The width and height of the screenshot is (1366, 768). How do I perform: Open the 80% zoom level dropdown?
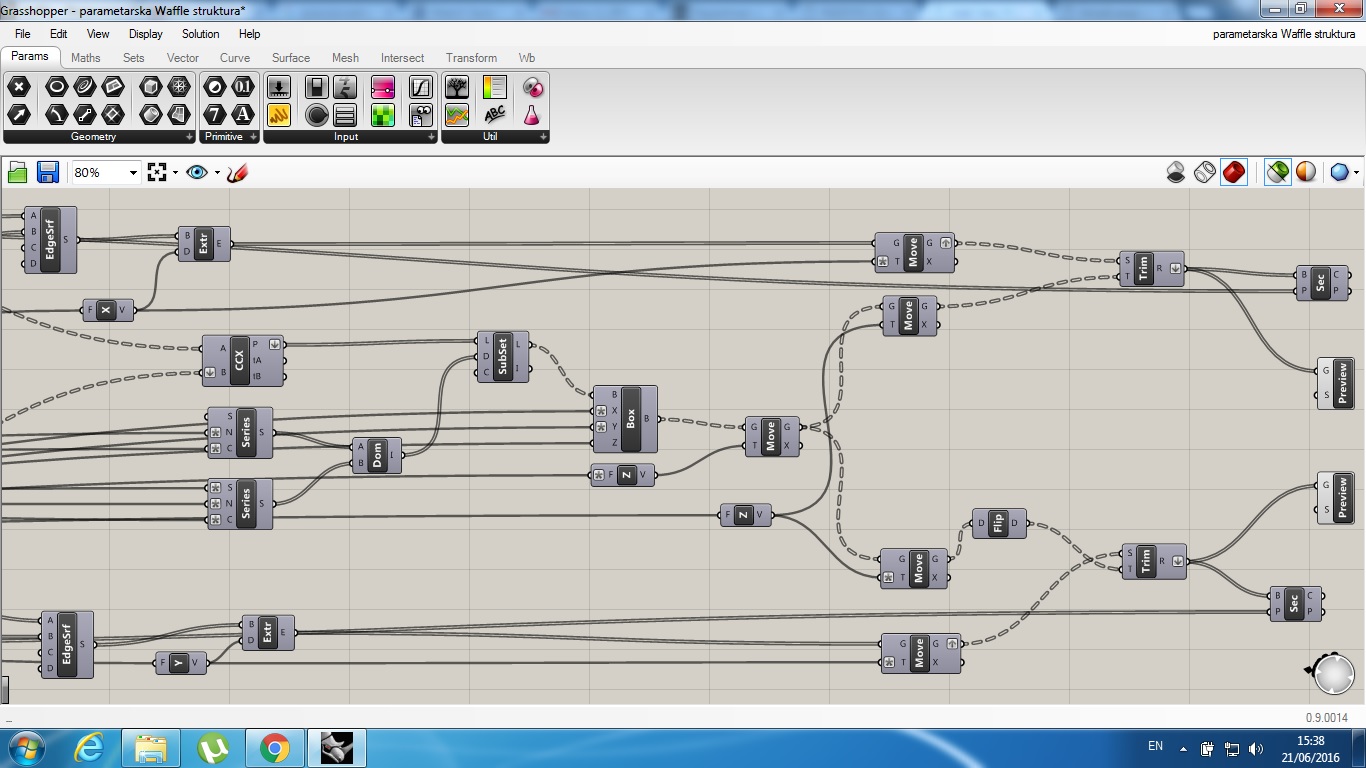pos(132,173)
